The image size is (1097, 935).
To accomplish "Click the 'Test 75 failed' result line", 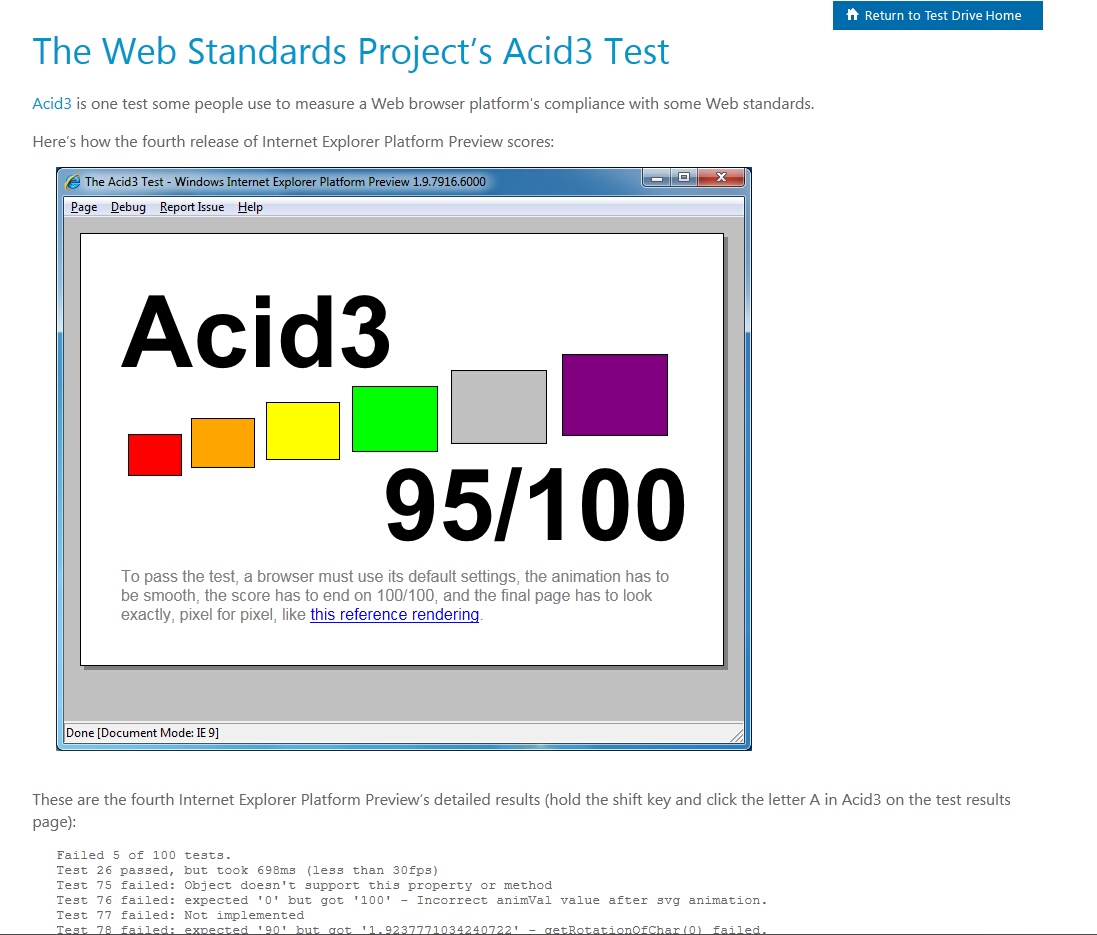I will pos(304,885).
